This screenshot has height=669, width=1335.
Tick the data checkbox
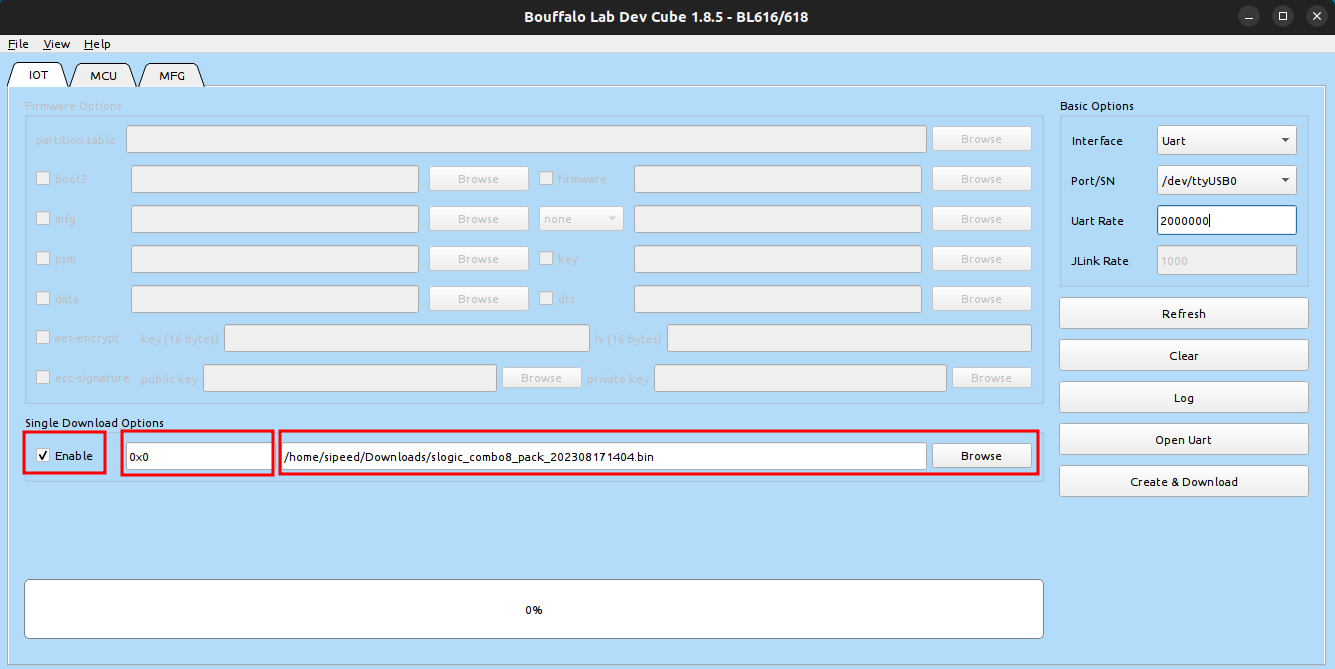tap(43, 298)
